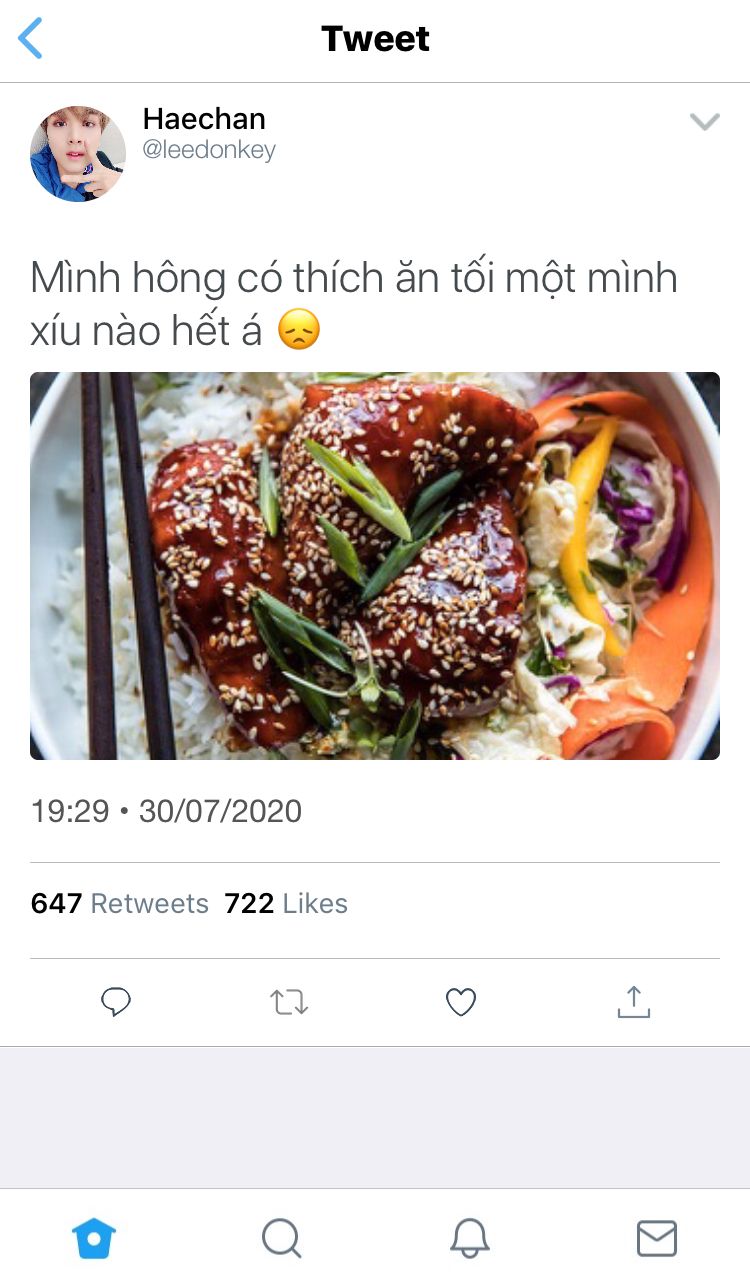Screen dimensions: 750x1288
Task: Open the Messages envelope tab
Action: pos(657,1239)
